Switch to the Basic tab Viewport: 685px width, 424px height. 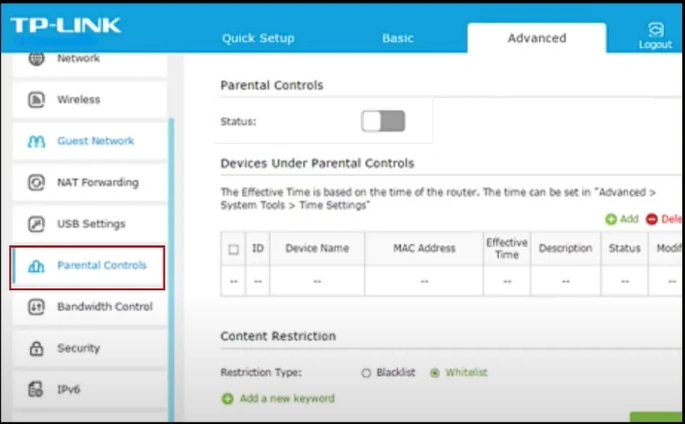point(398,38)
